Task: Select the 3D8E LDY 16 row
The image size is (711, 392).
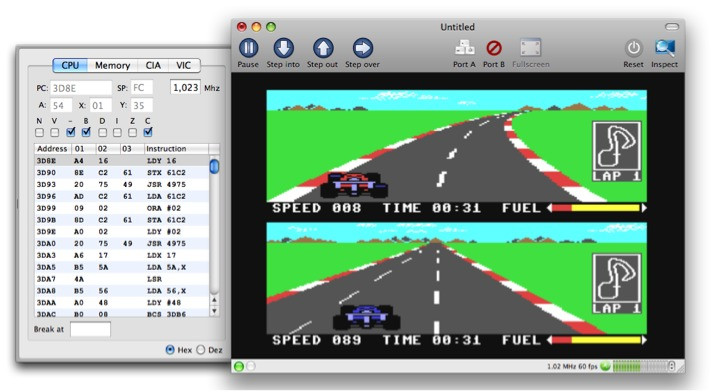Action: 122,161
